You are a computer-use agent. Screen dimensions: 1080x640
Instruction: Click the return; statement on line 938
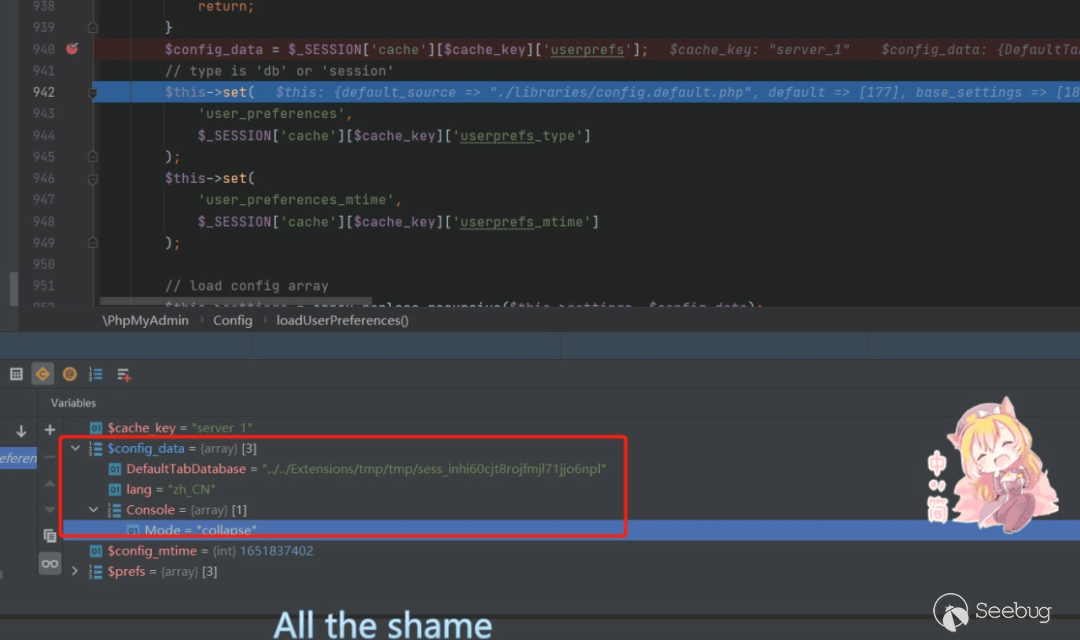[x=226, y=7]
